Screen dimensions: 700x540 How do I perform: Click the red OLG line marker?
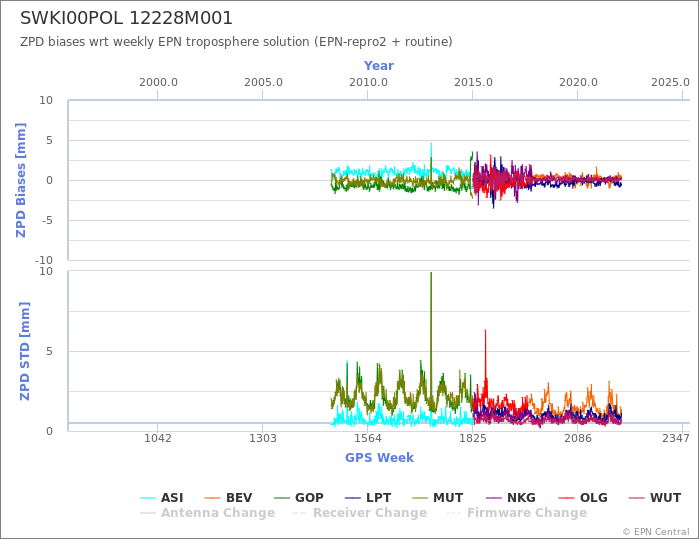pos(566,498)
